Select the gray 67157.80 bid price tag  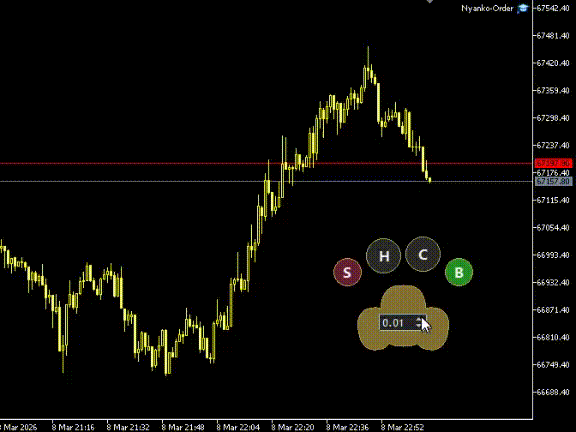click(x=554, y=181)
